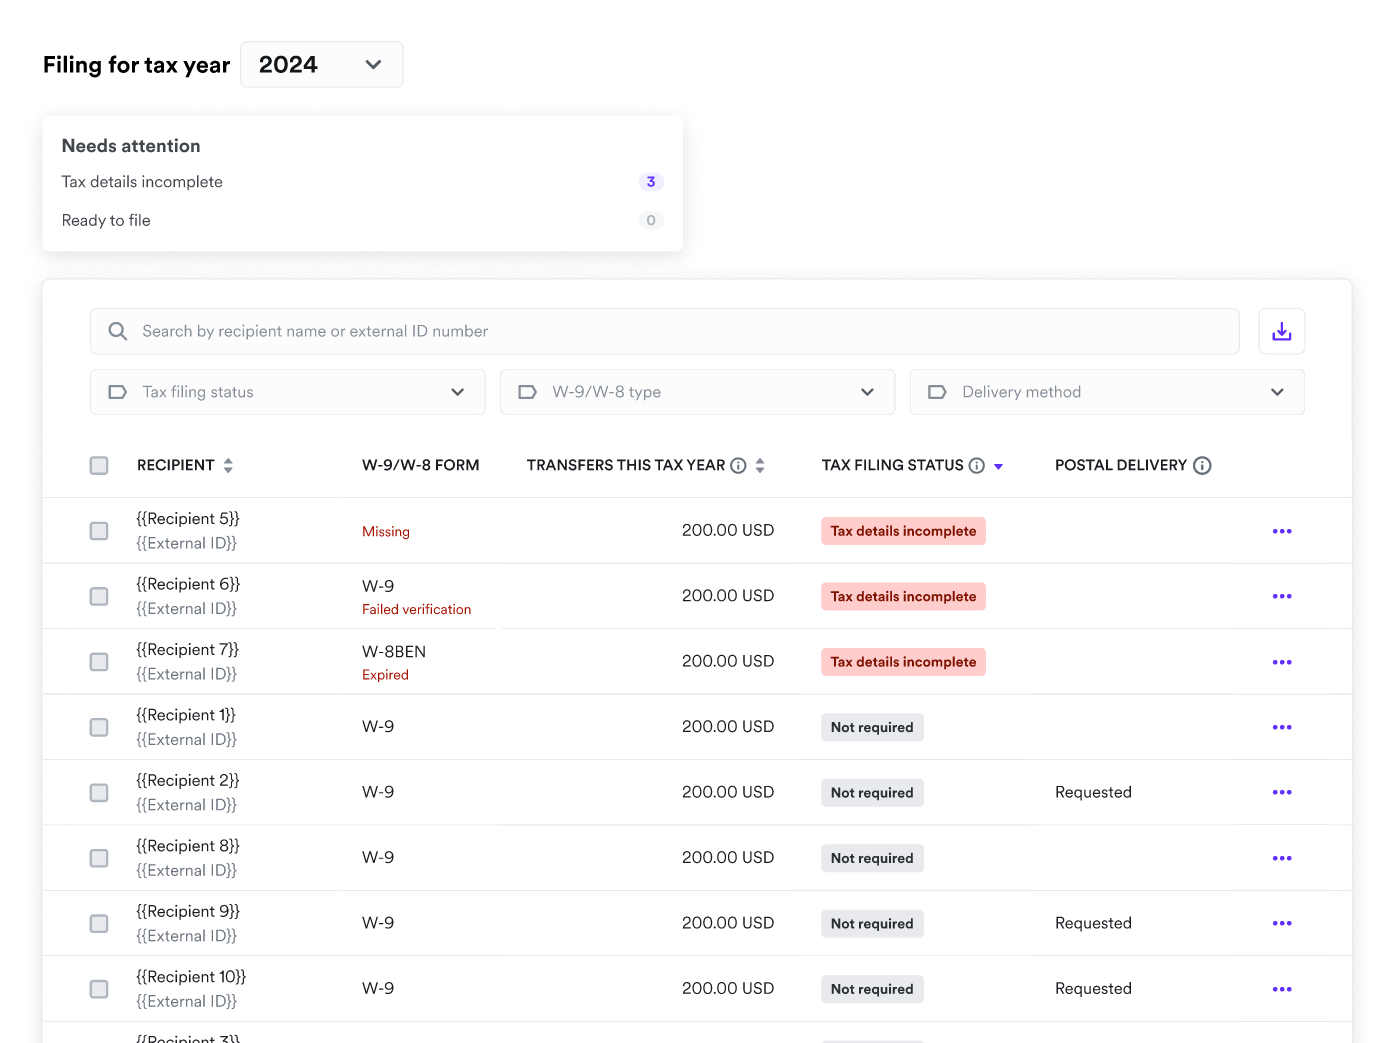Expand the Tax filing status filter
This screenshot has width=1393, height=1043.
pos(287,392)
